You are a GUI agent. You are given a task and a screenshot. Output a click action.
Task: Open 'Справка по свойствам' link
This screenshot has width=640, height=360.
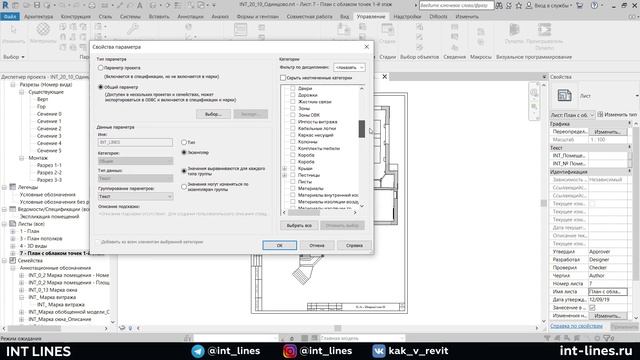coord(576,326)
